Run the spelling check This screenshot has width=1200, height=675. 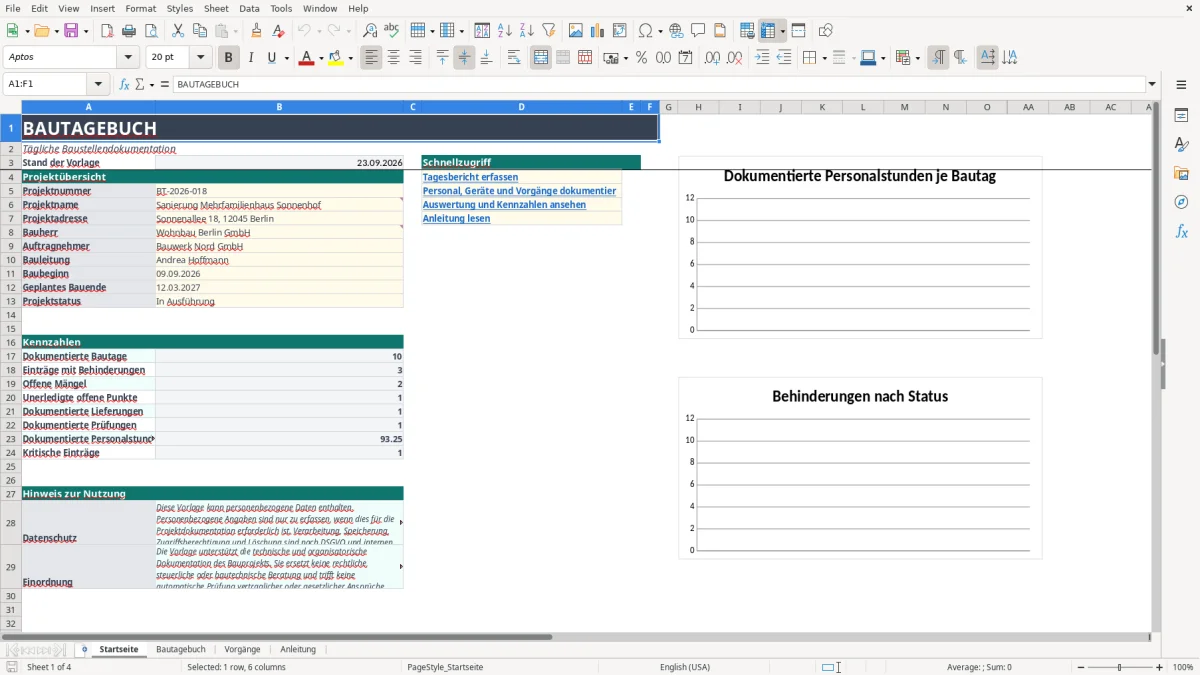[x=392, y=31]
